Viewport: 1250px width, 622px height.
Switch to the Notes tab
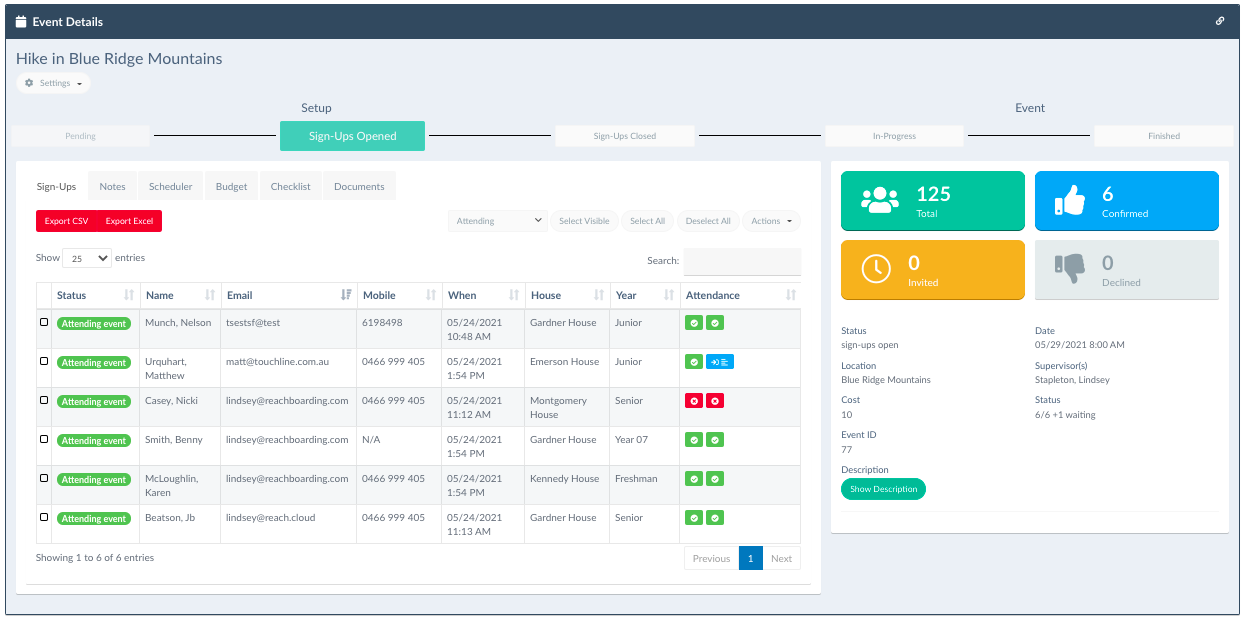coord(112,186)
